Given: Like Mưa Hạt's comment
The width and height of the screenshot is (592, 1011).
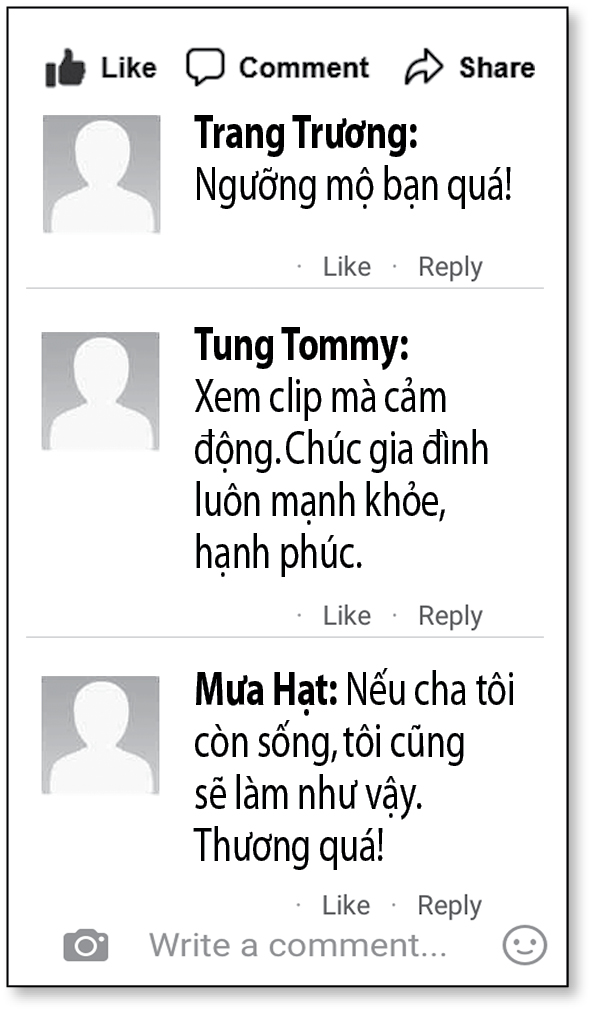Looking at the screenshot, I should coord(346,905).
